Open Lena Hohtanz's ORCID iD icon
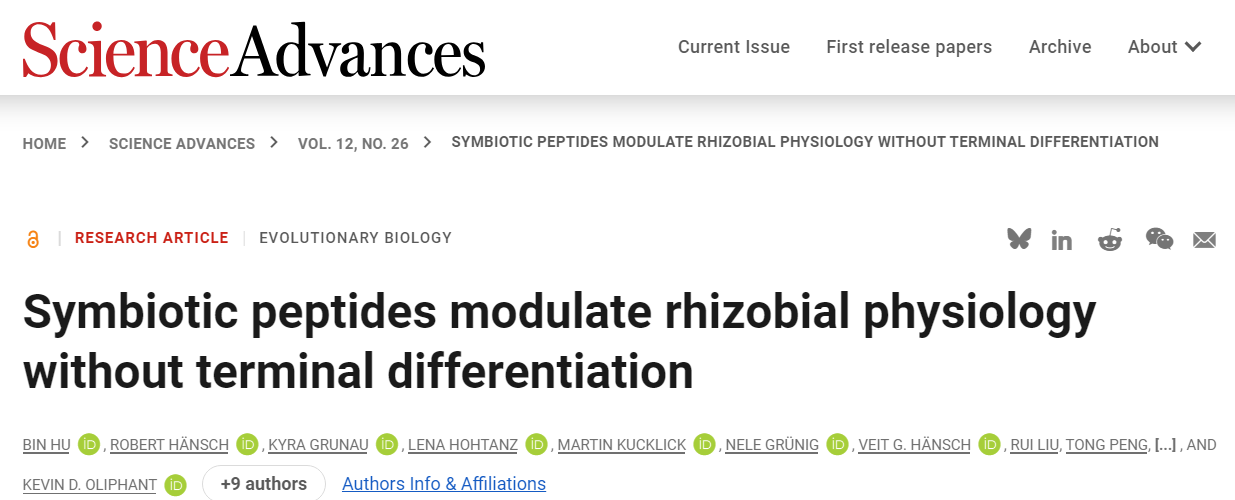The height and width of the screenshot is (500, 1235). (537, 444)
